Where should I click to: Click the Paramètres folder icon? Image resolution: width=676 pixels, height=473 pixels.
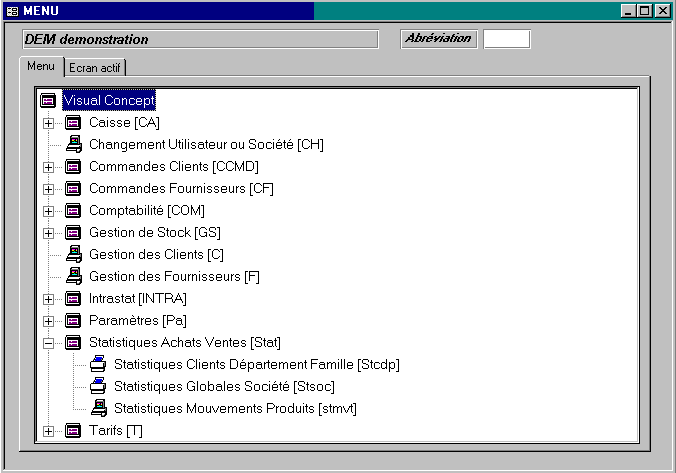(x=73, y=321)
